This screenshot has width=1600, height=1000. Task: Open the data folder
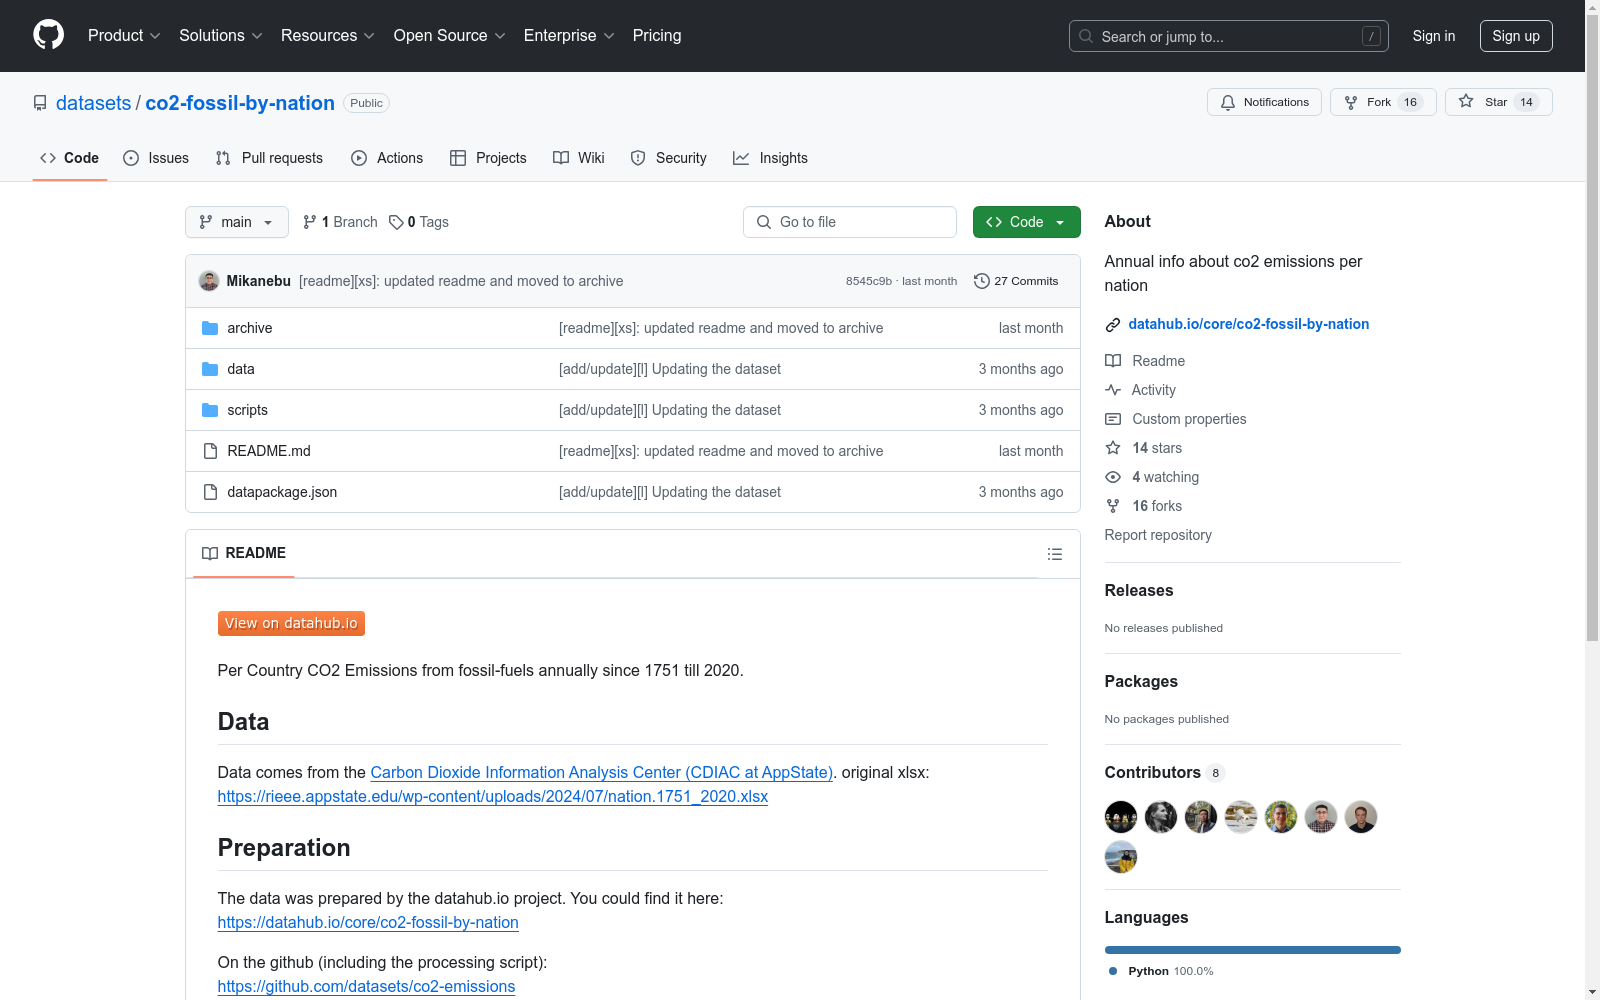coord(241,369)
